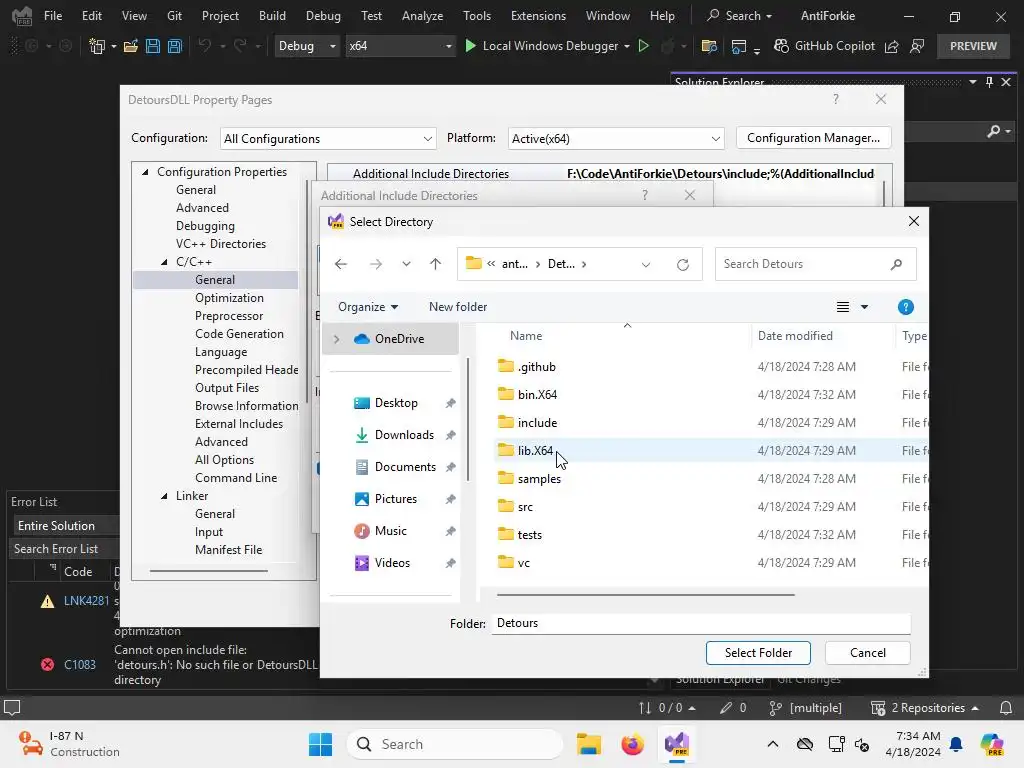
Task: Click GitHub Copilot icon in toolbar
Action: 781,46
